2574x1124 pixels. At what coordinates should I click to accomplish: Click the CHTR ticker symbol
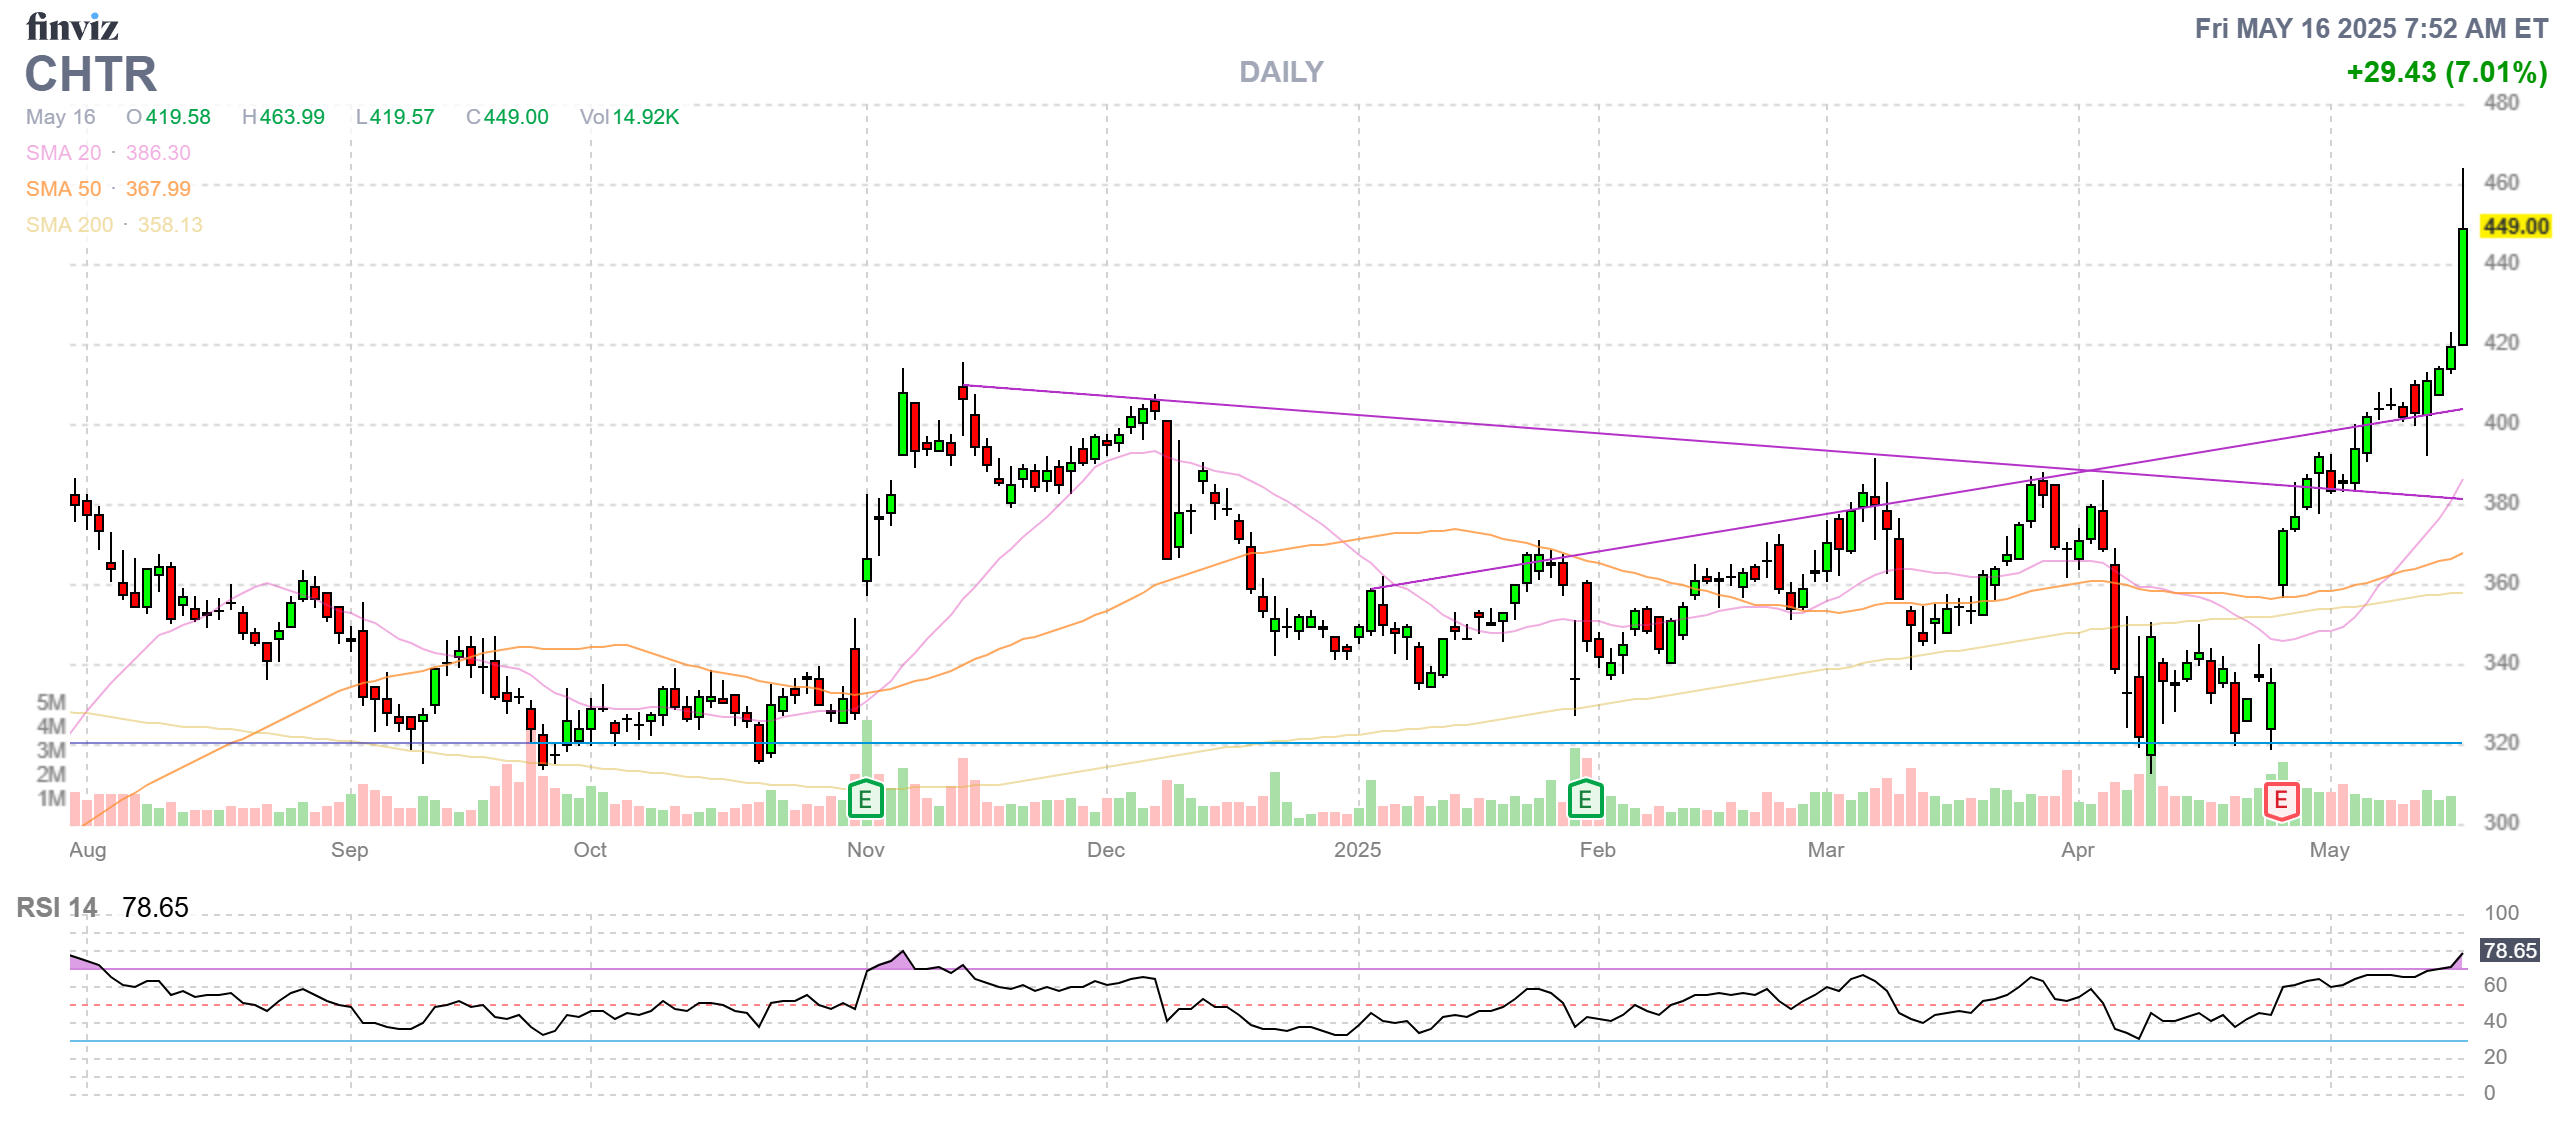[x=91, y=74]
